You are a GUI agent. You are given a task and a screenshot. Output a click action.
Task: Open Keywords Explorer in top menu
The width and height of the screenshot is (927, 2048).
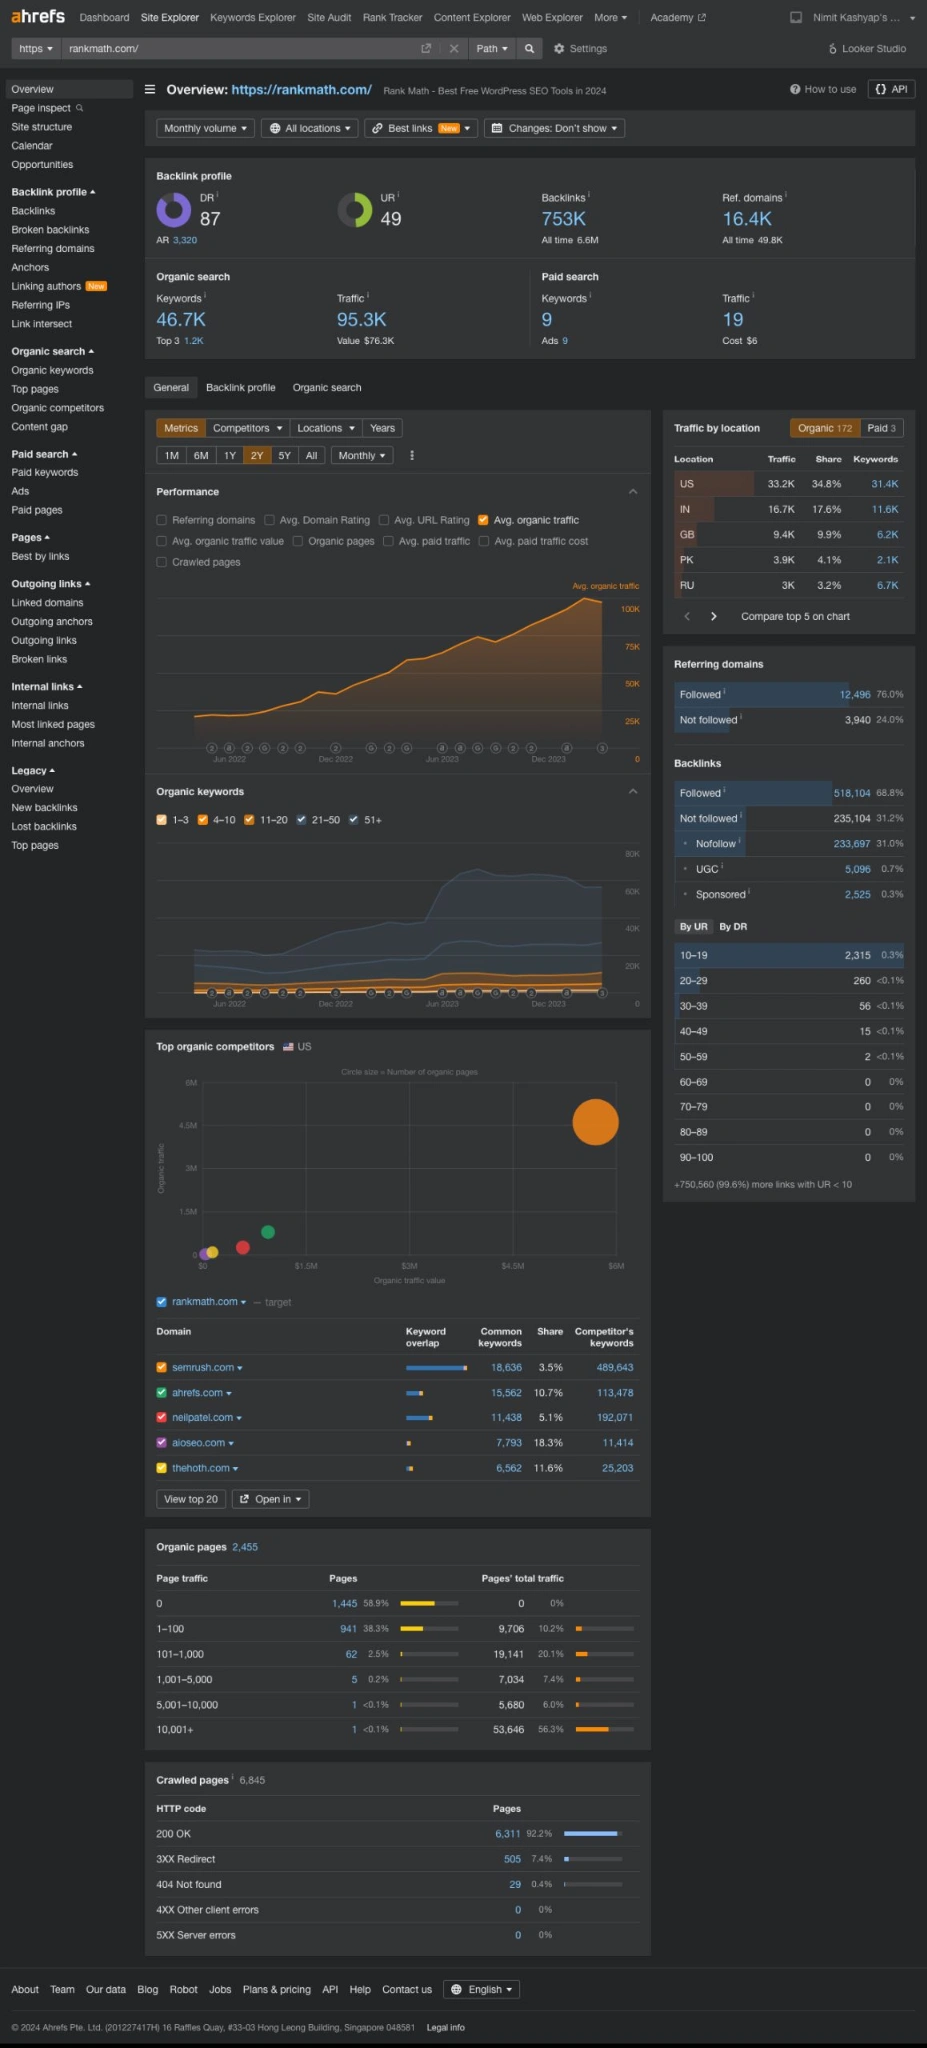click(x=252, y=17)
